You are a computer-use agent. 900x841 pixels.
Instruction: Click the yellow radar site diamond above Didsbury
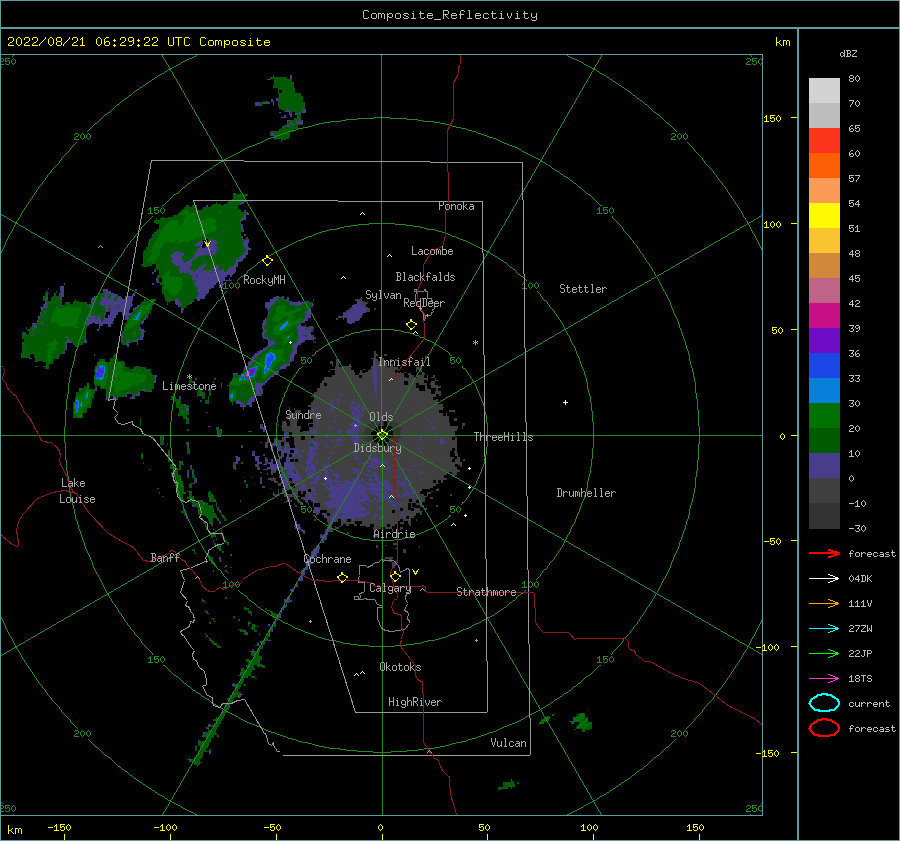(382, 435)
